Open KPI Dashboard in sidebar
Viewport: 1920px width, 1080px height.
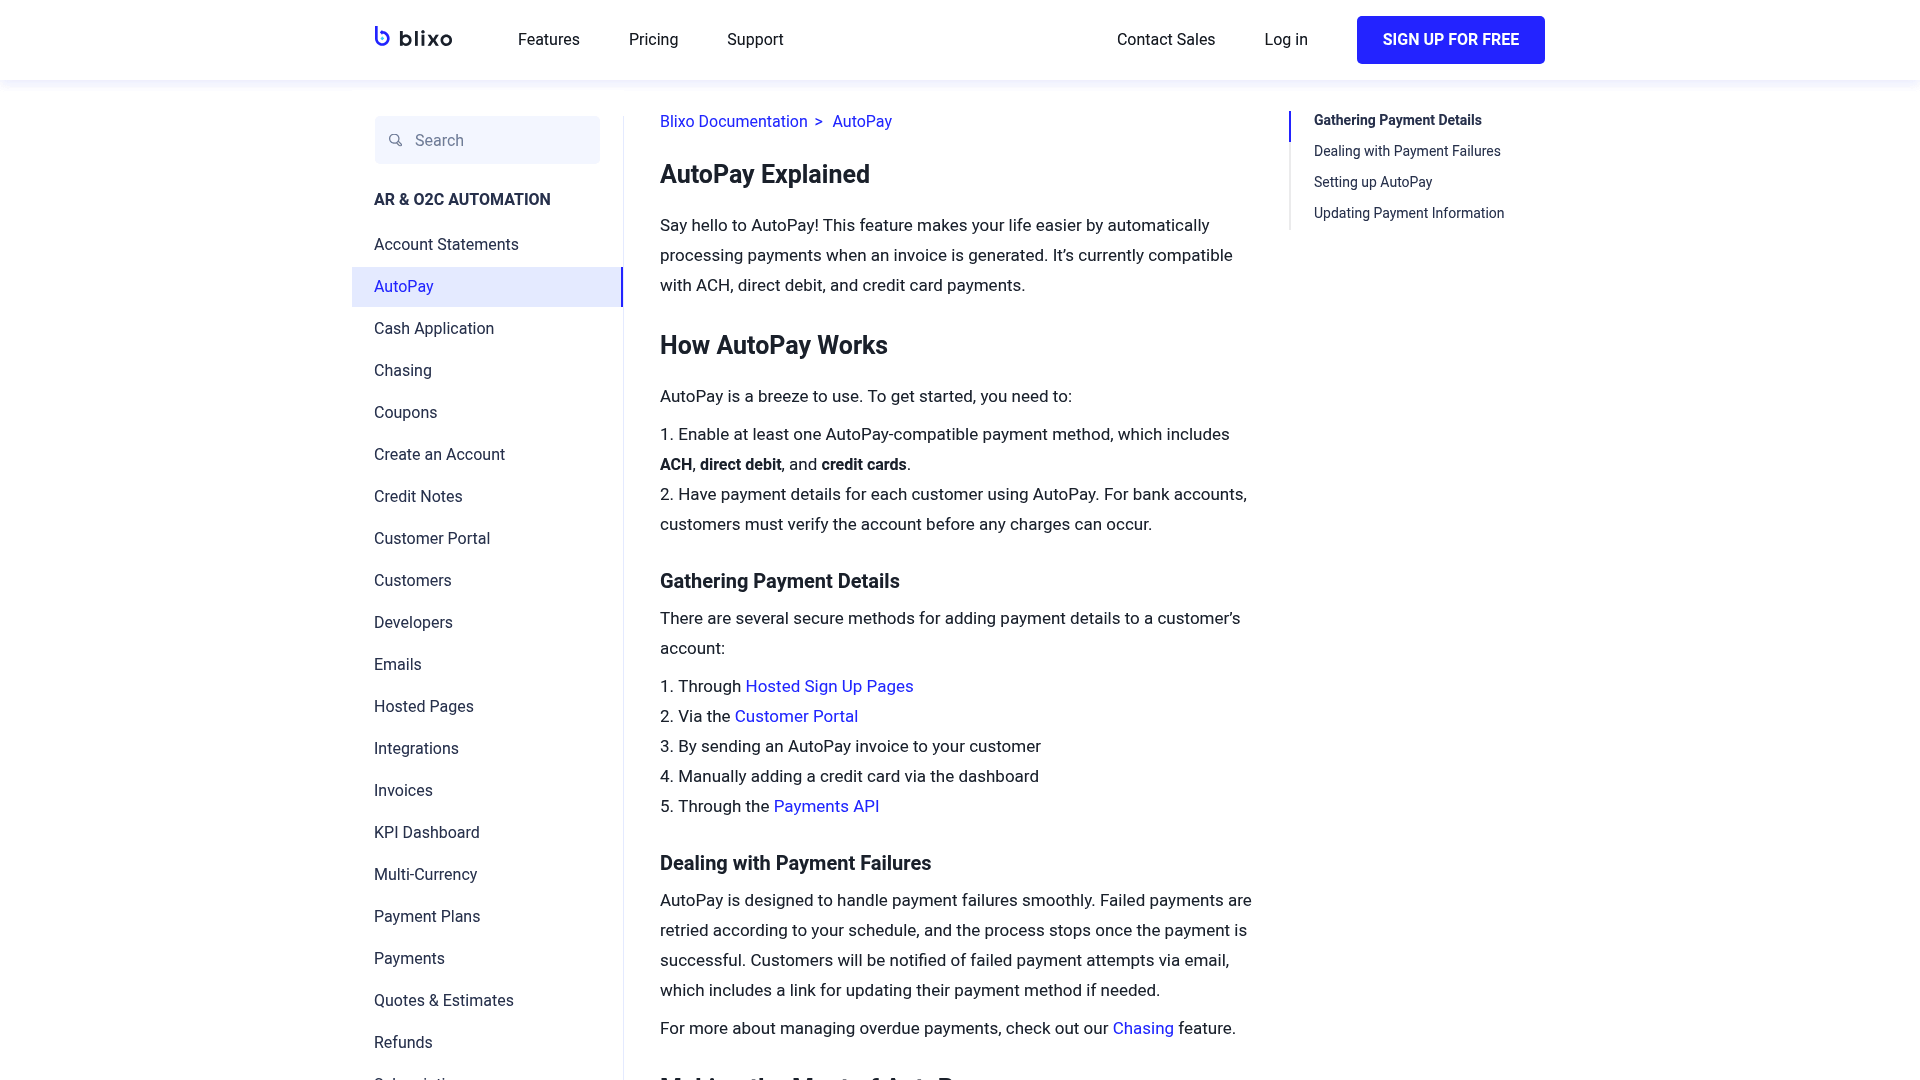[427, 833]
